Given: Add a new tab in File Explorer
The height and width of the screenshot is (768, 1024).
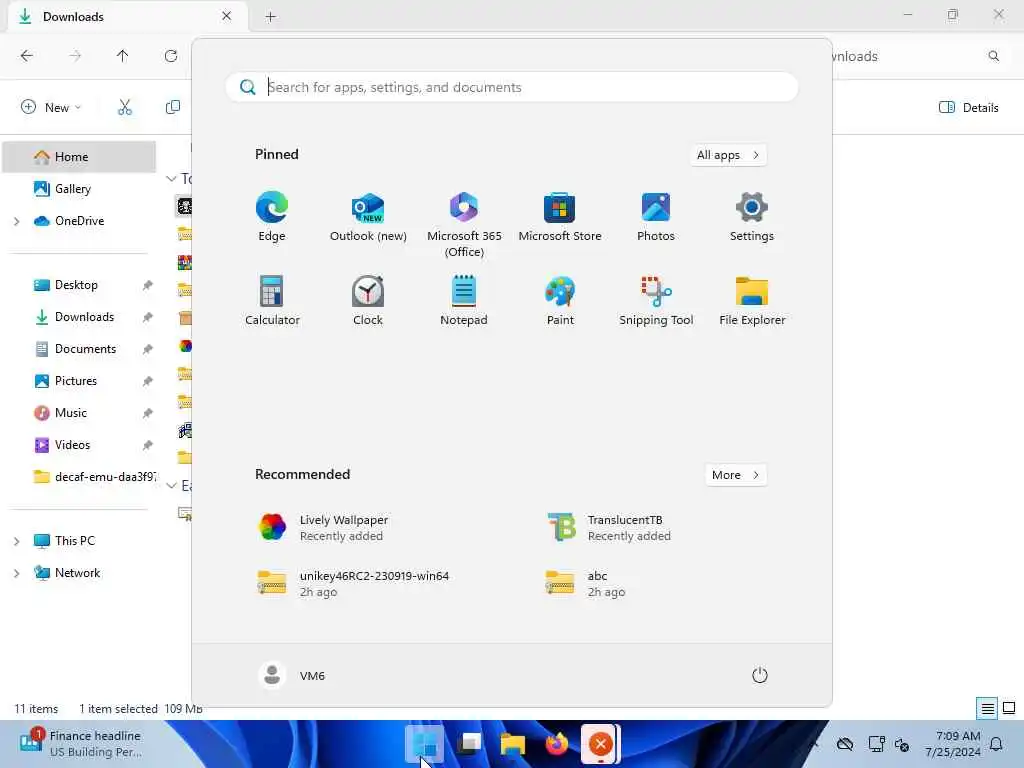Looking at the screenshot, I should [270, 17].
